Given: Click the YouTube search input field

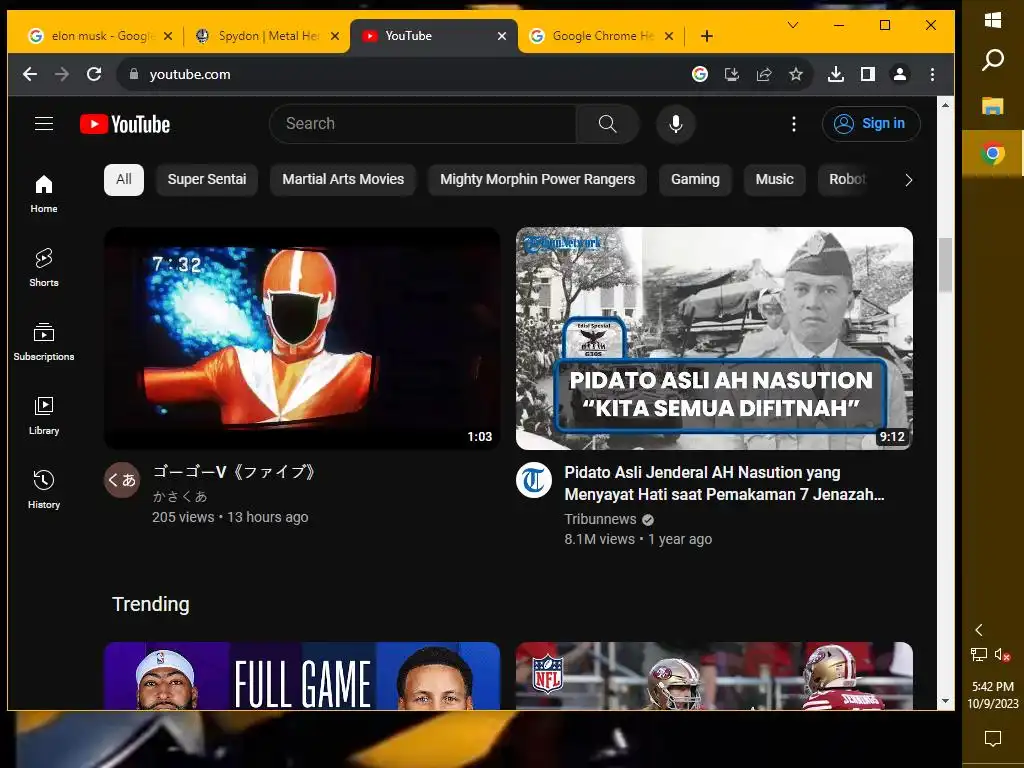Looking at the screenshot, I should coord(423,123).
